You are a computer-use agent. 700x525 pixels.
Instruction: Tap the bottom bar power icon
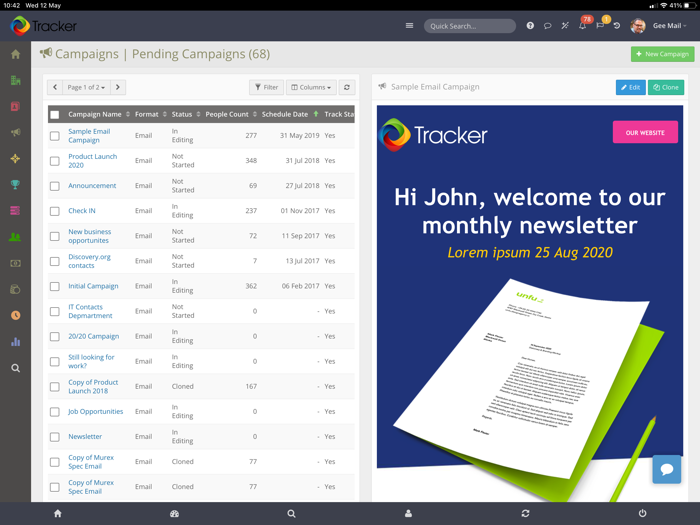[x=642, y=513]
